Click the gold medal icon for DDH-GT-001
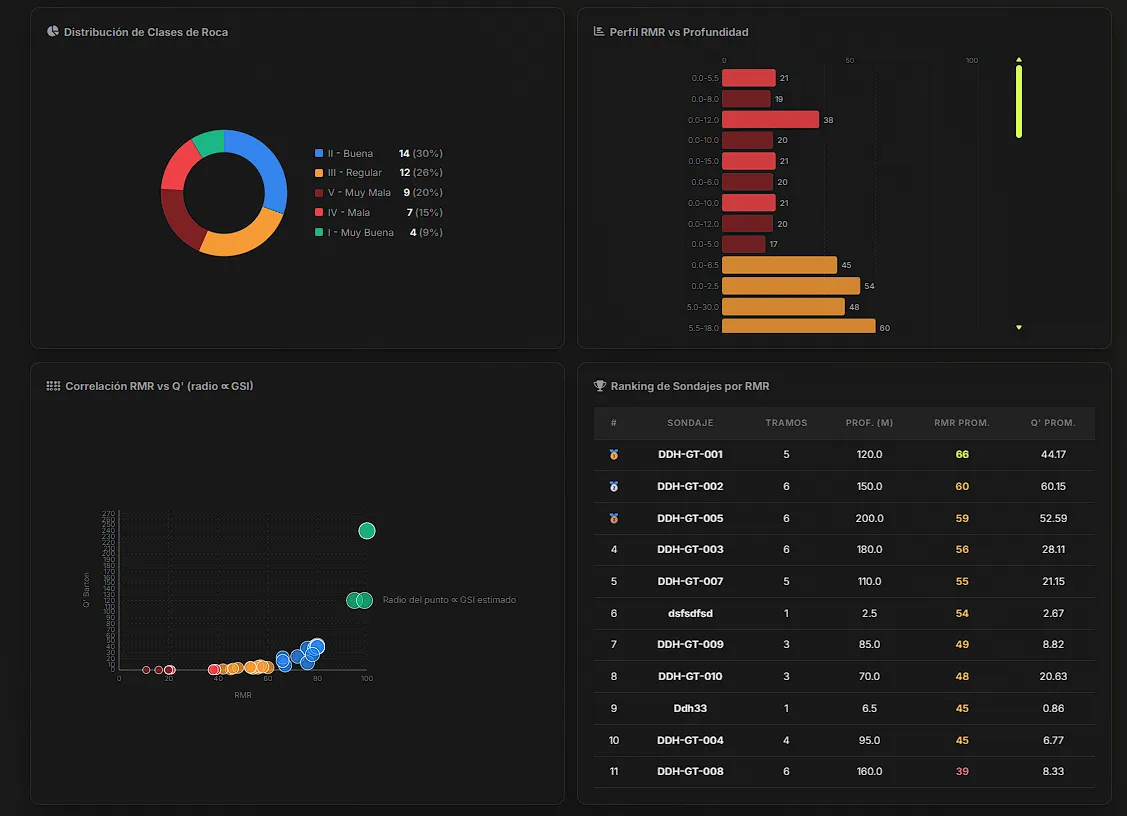The image size is (1127, 816). click(x=614, y=454)
